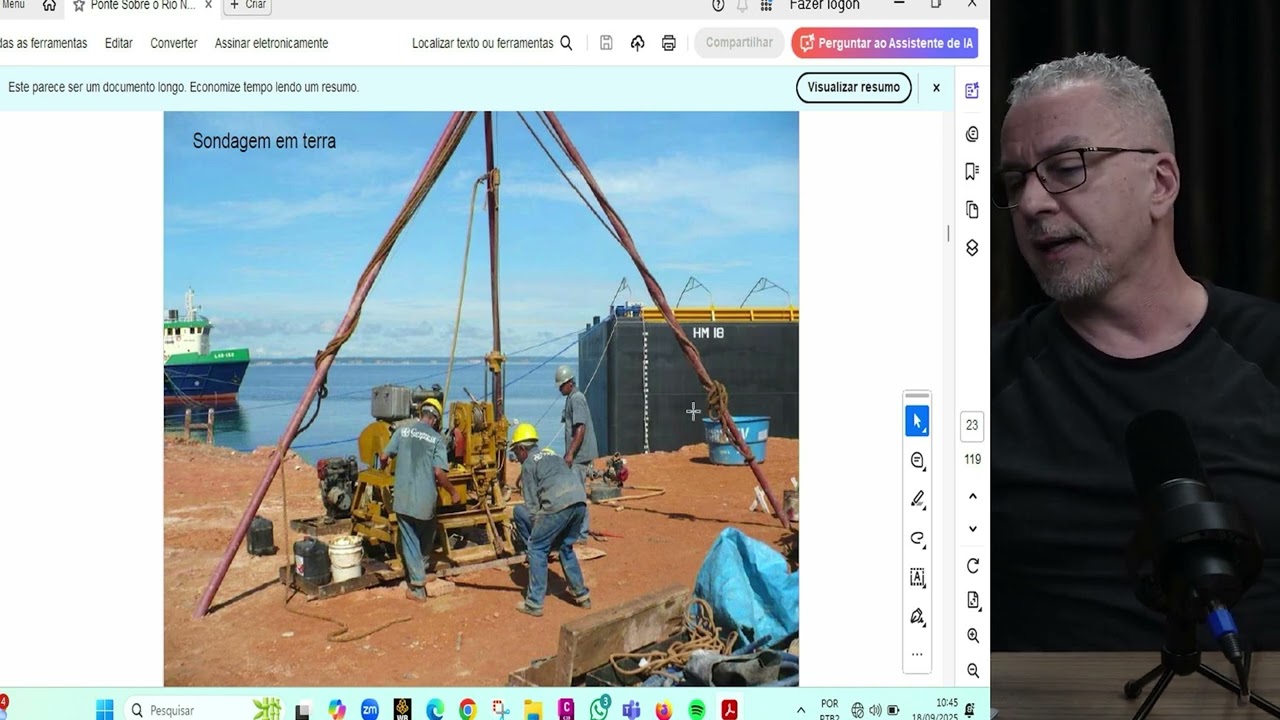Switch to Ponte Sobre o Rio tab
Screen dimensions: 1280x720
click(142, 5)
